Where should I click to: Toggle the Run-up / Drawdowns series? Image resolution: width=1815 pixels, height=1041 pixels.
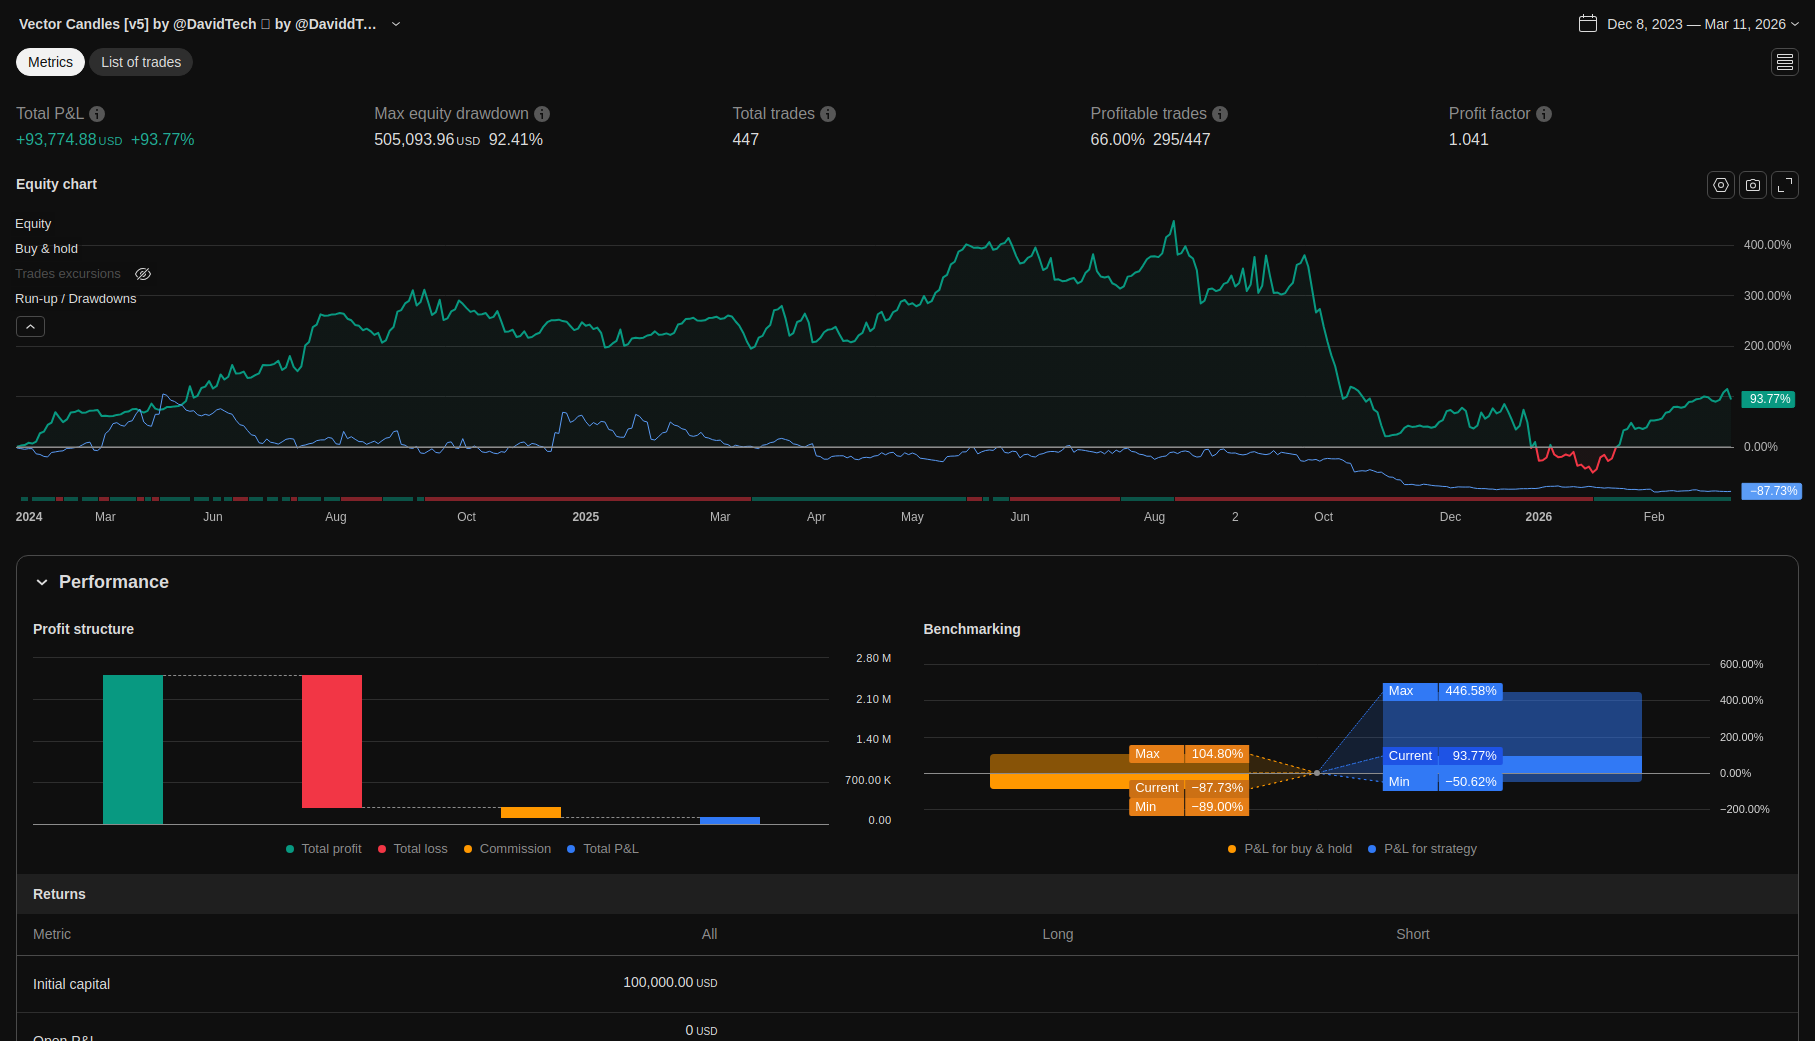(75, 299)
